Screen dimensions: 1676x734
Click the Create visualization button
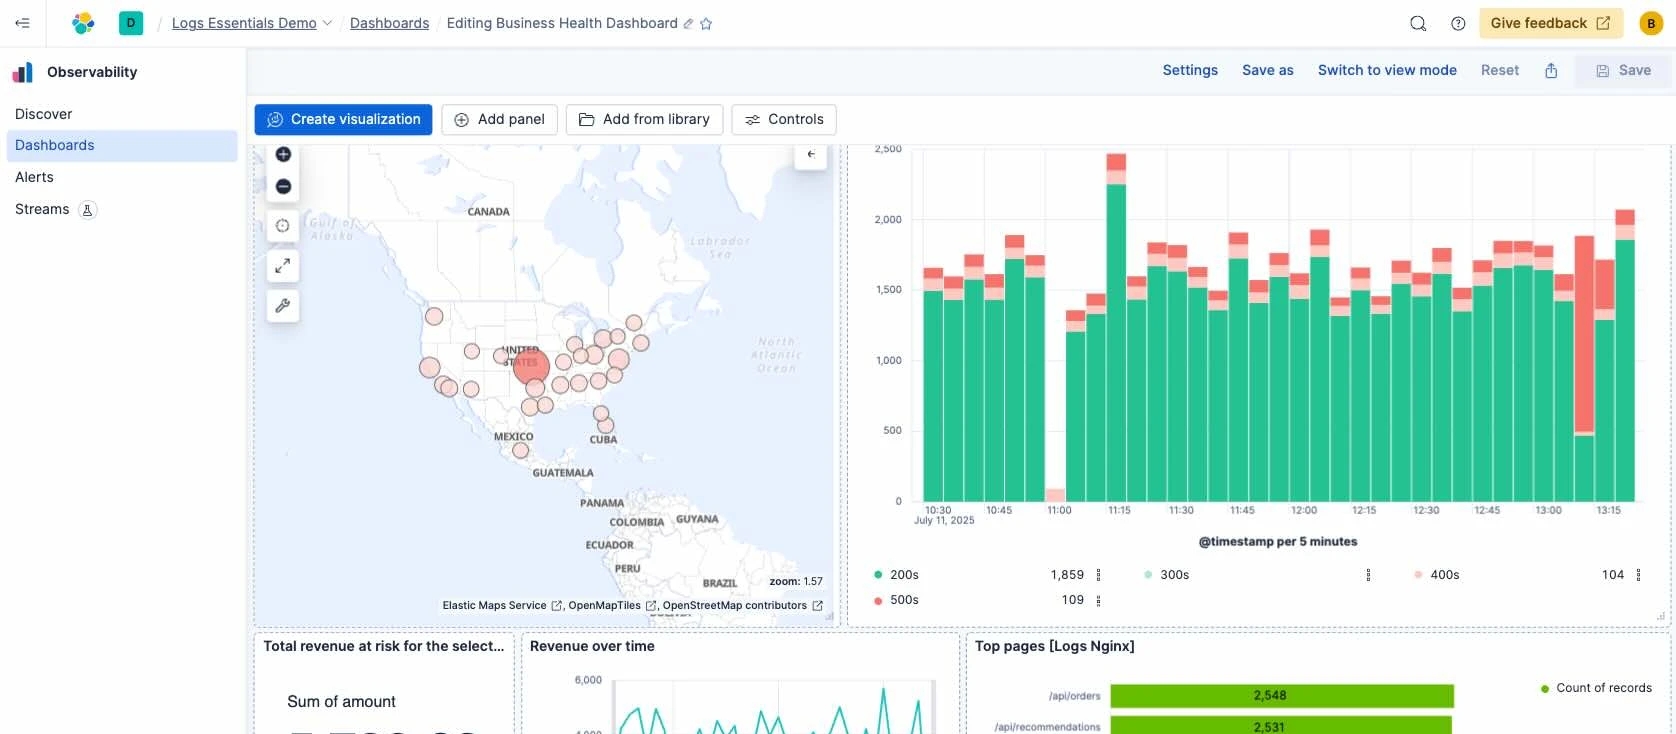343,119
